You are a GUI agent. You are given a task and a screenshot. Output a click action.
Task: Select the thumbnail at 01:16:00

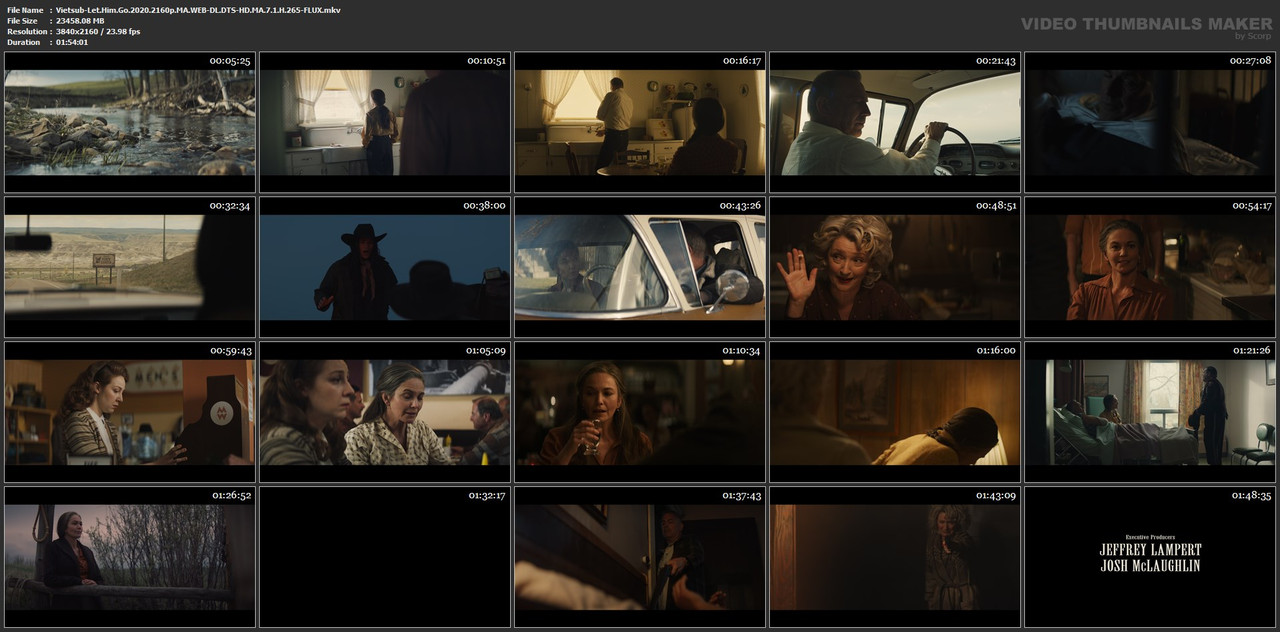(895, 412)
